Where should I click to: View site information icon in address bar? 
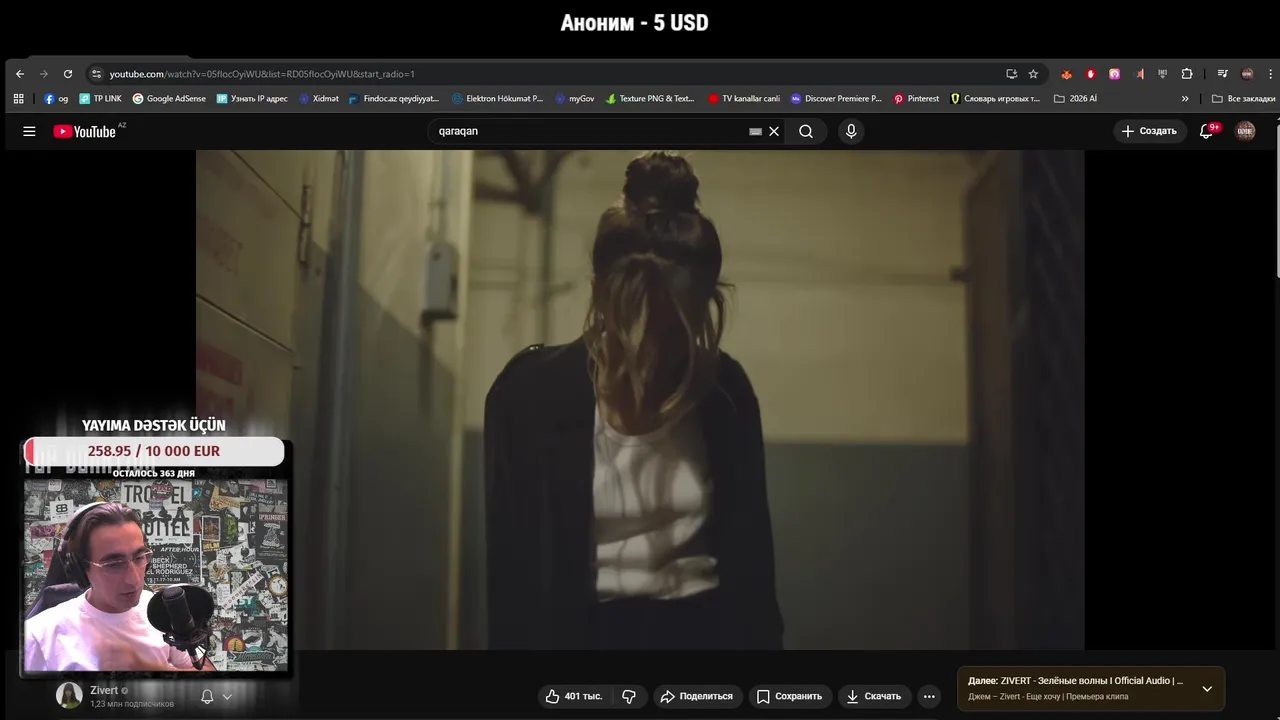(96, 74)
